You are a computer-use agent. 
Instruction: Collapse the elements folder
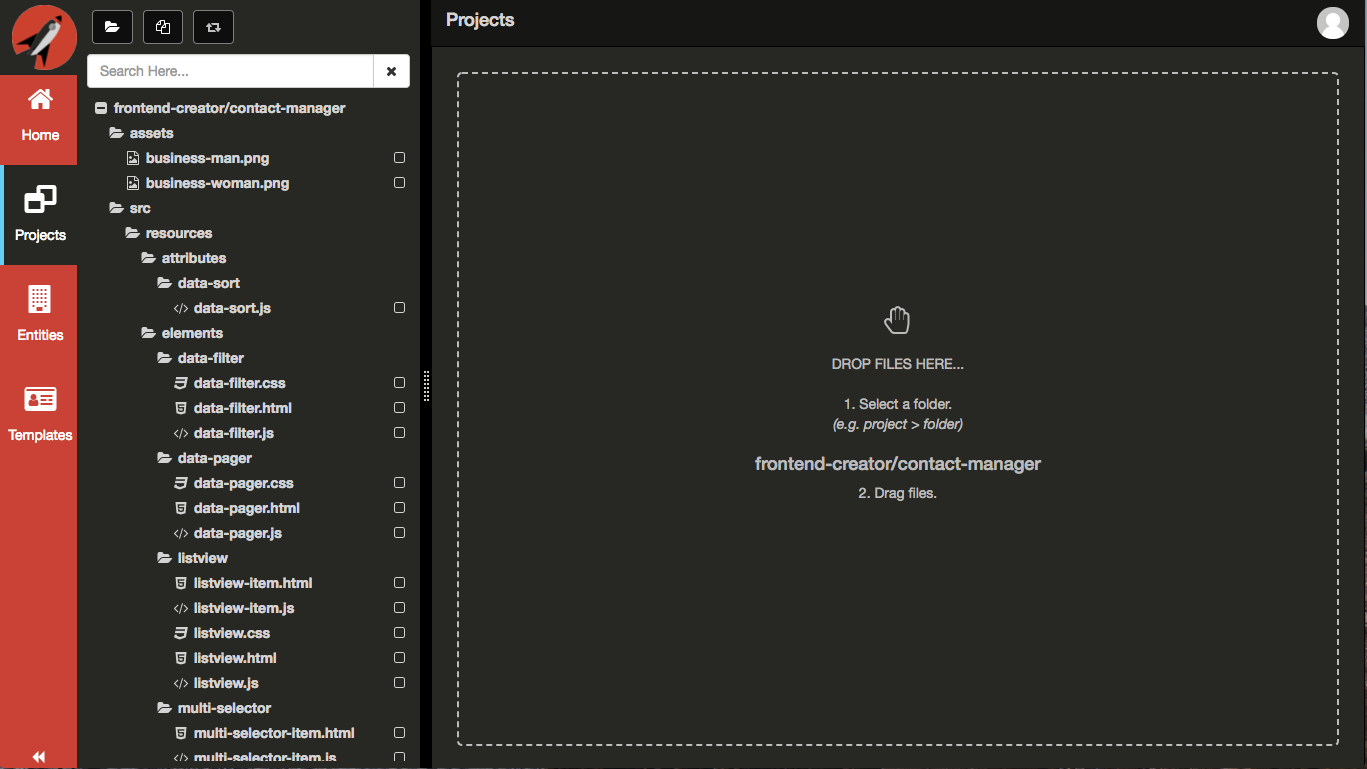pos(148,333)
